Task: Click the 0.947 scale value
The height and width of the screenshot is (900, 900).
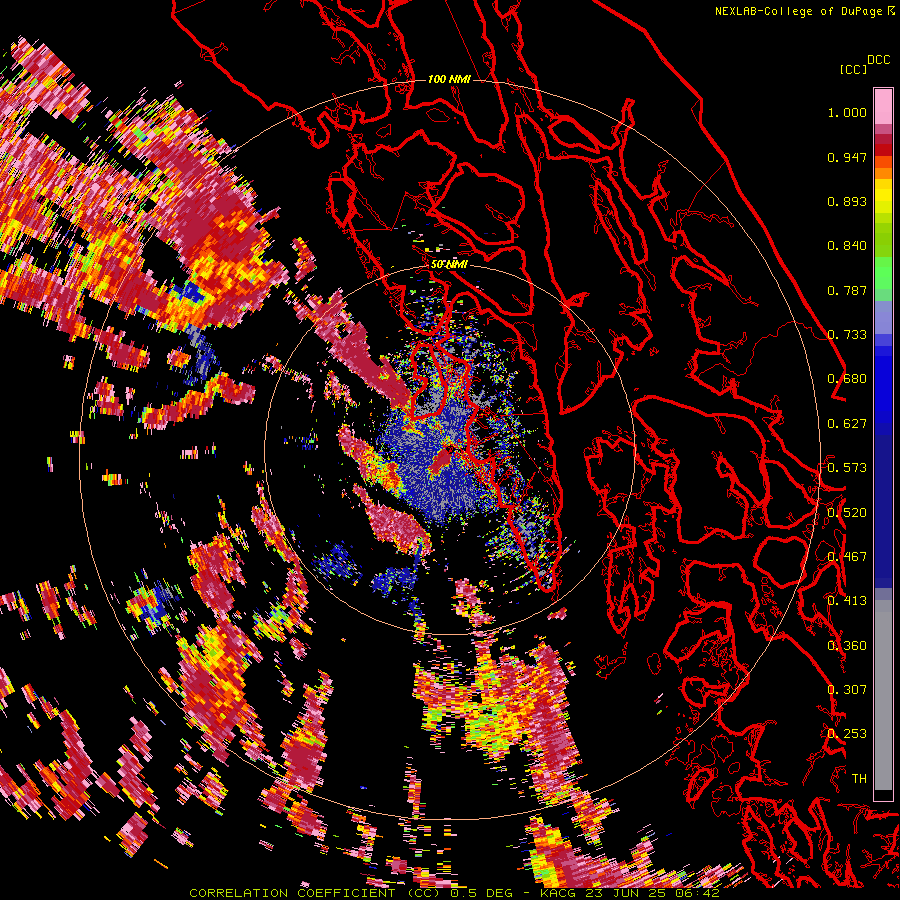Action: click(x=847, y=157)
